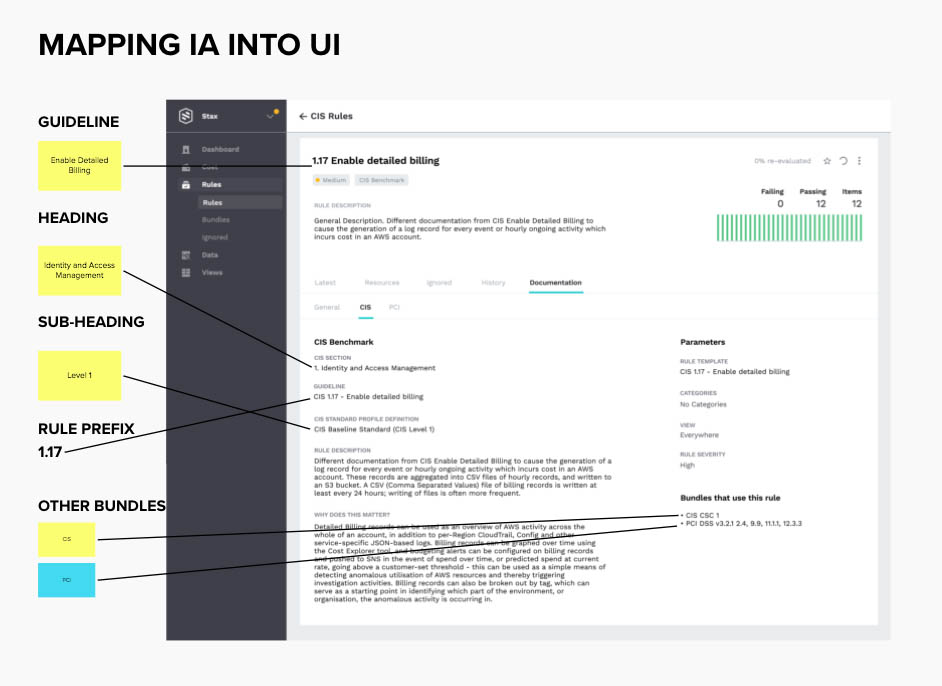Image resolution: width=942 pixels, height=686 pixels.
Task: Open the History tab
Action: [493, 283]
